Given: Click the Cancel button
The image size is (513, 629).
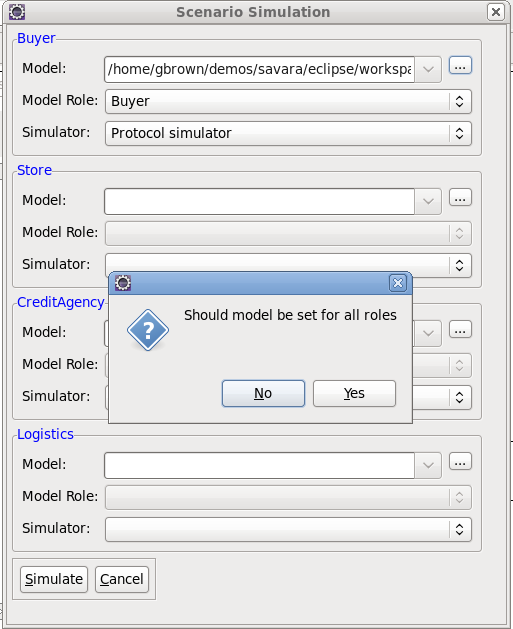Looking at the screenshot, I should pos(122,579).
